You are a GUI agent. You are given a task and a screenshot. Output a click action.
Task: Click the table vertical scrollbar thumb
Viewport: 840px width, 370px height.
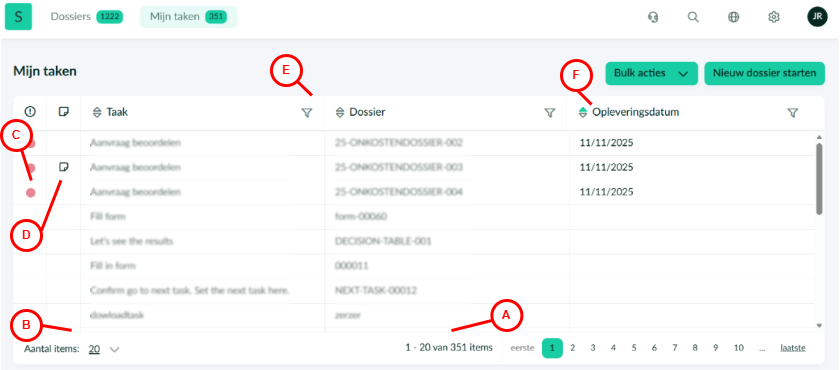tap(819, 179)
